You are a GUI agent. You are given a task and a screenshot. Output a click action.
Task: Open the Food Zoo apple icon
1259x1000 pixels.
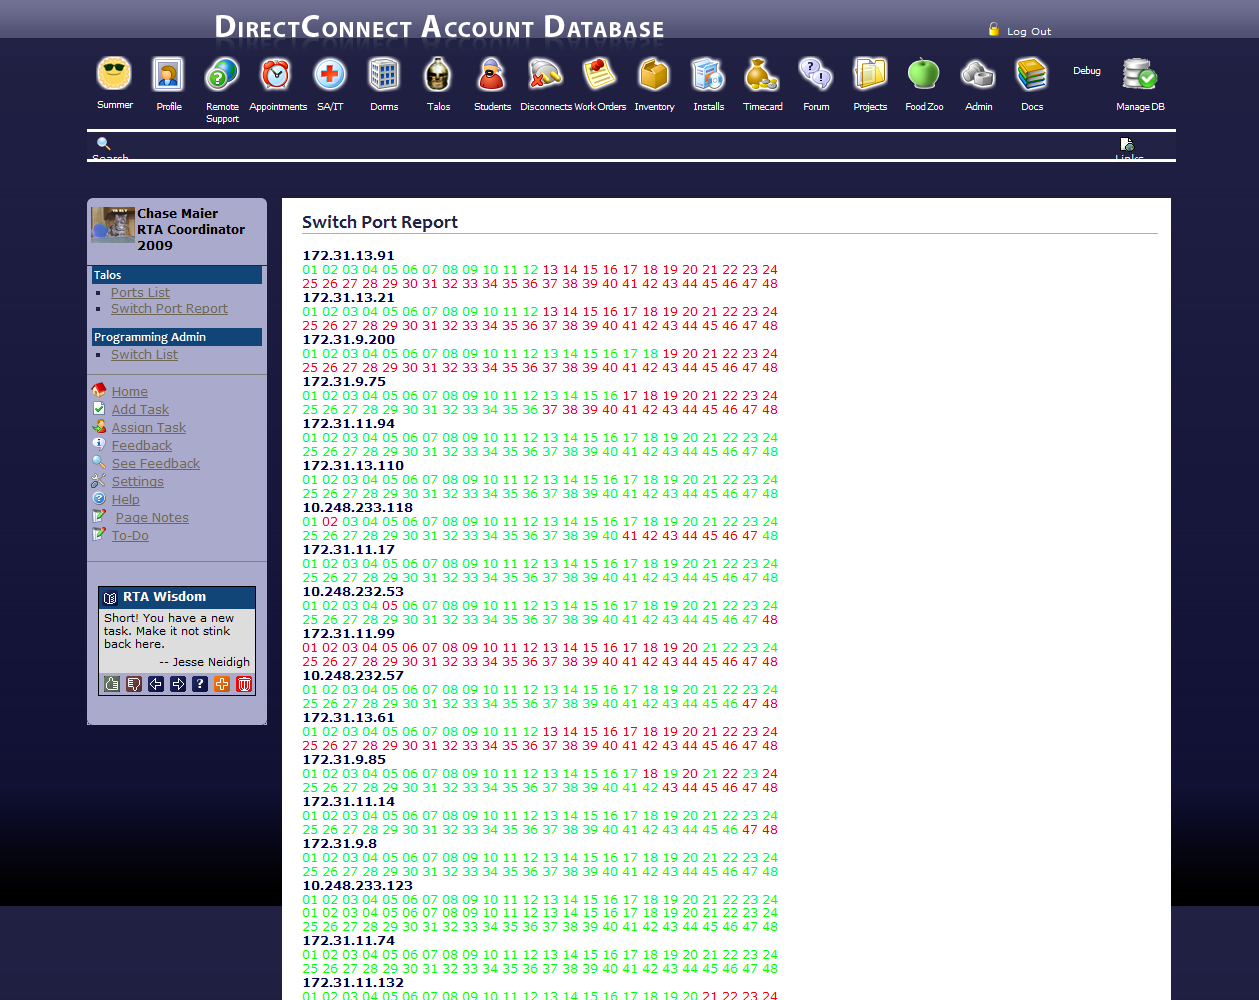924,74
